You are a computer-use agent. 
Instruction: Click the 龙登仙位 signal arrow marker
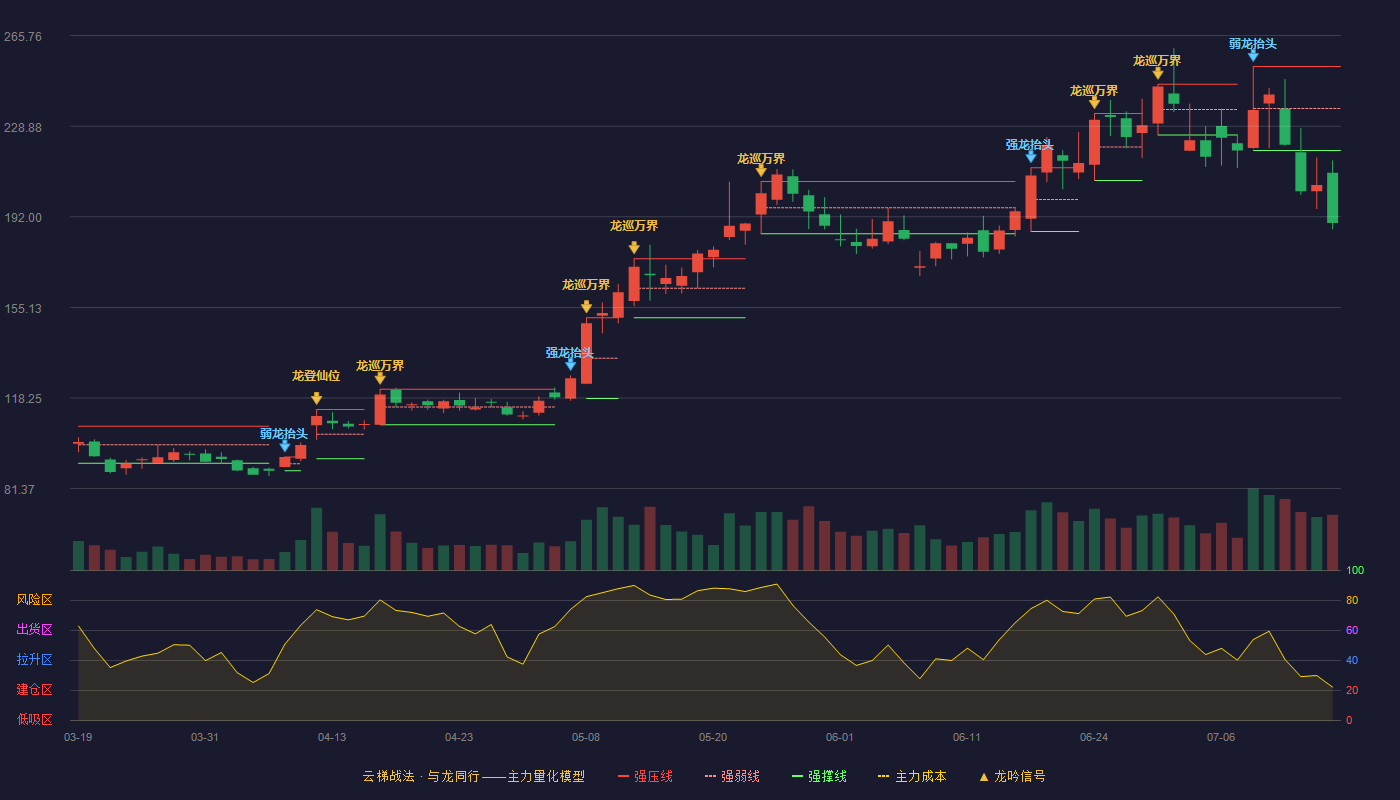tap(316, 398)
